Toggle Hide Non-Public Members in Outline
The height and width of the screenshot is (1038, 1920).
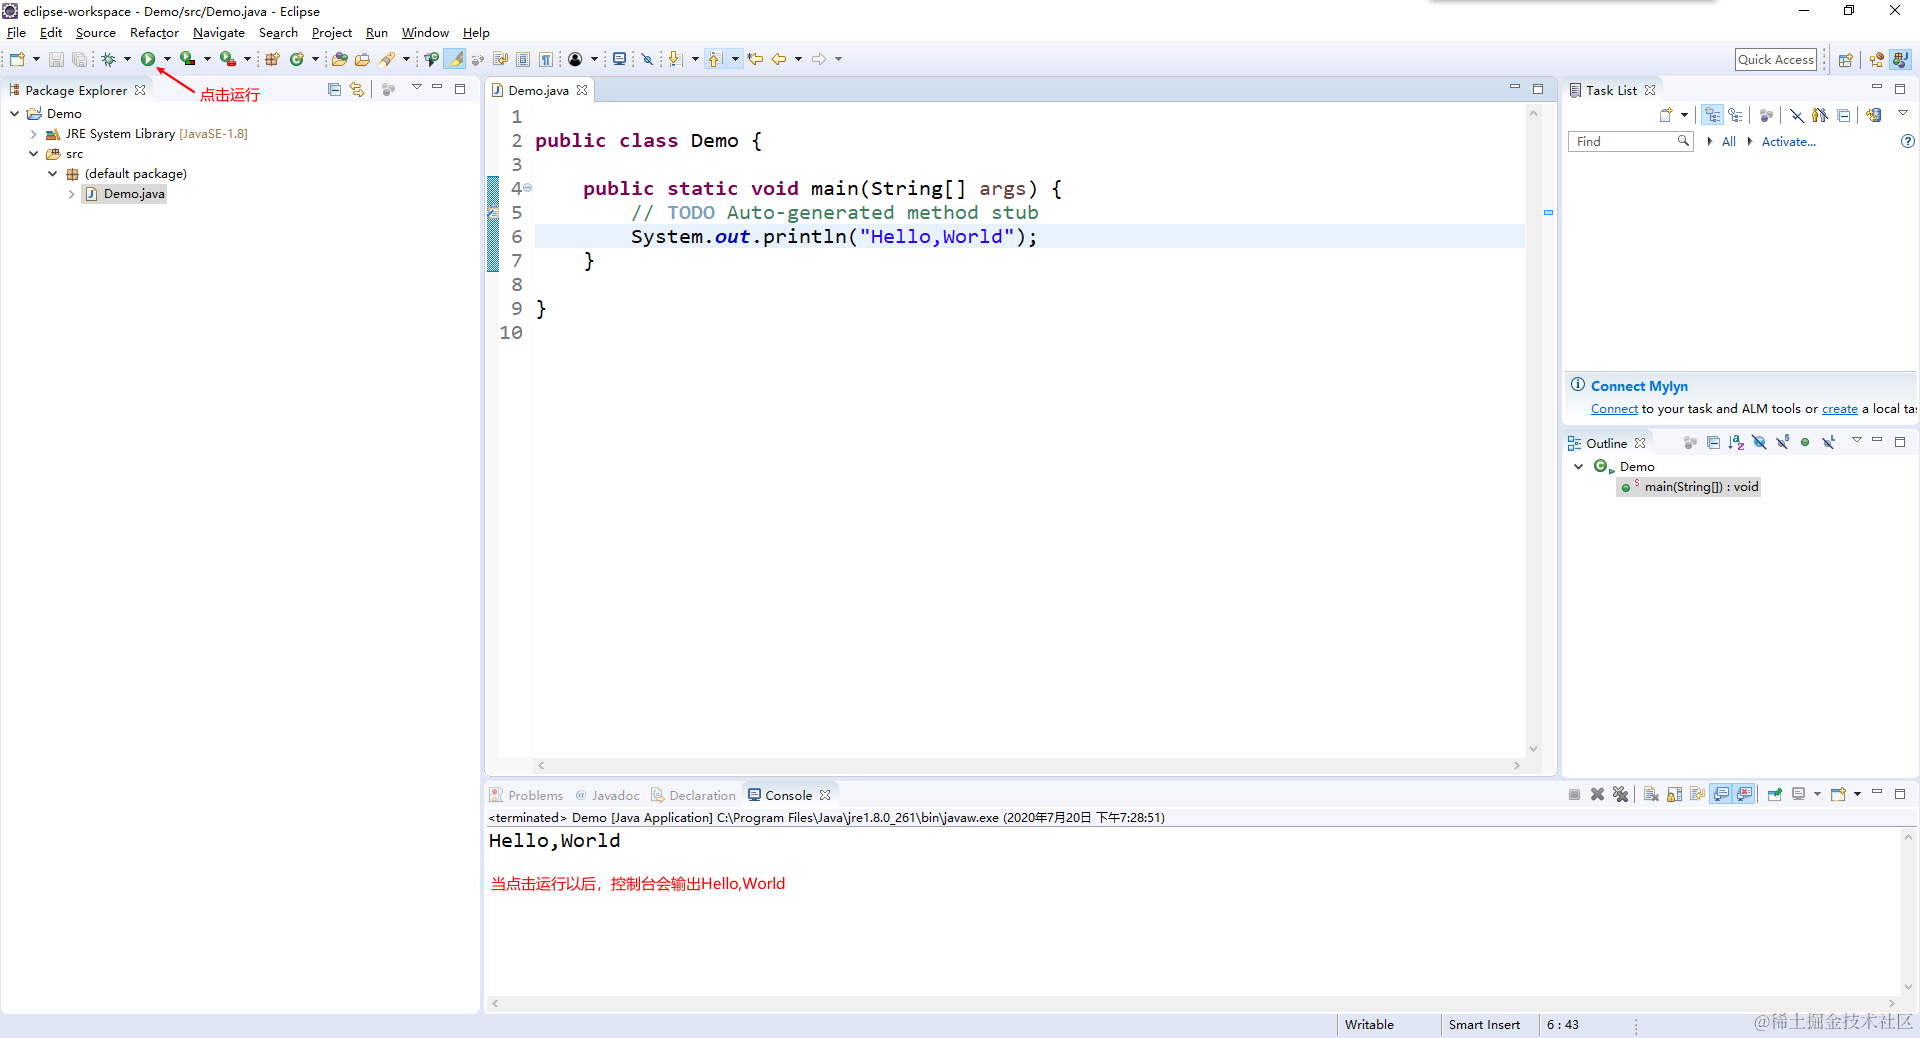[1805, 442]
